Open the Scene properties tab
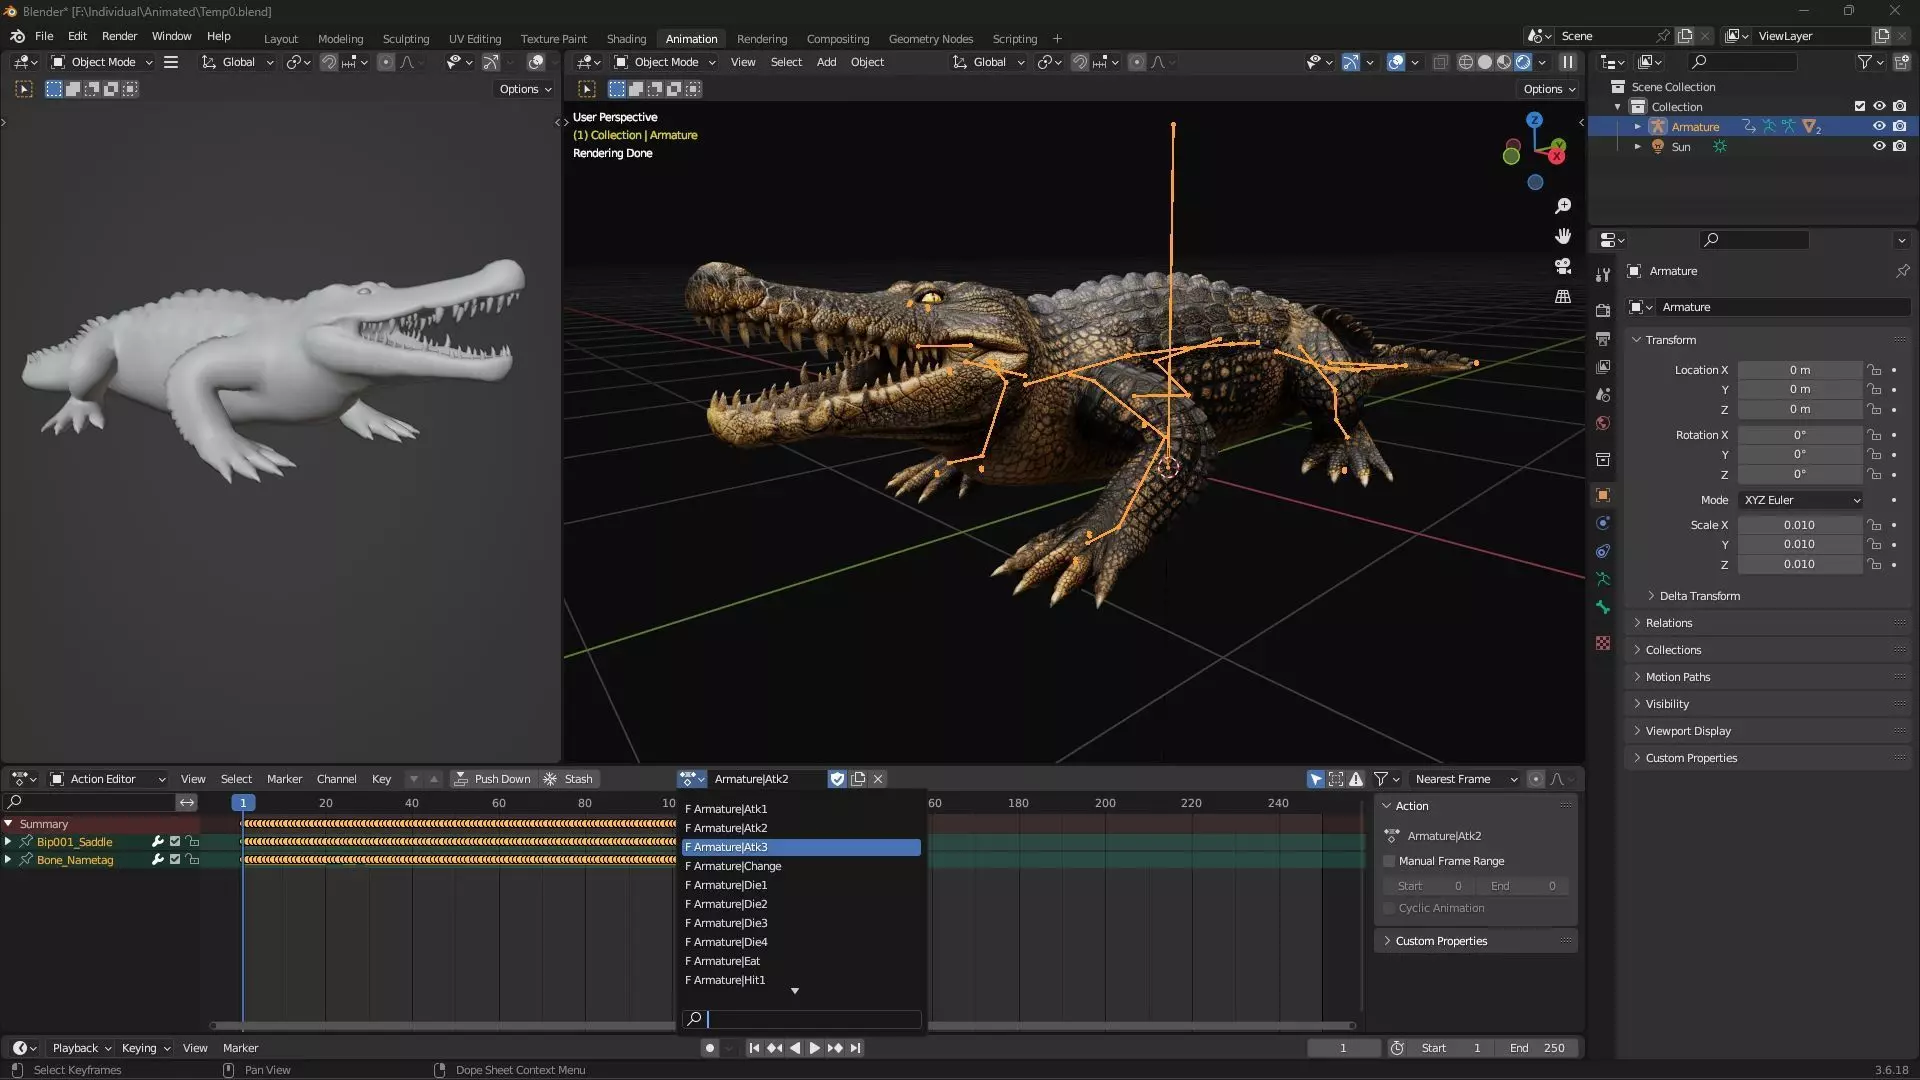The image size is (1920, 1080). tap(1603, 395)
